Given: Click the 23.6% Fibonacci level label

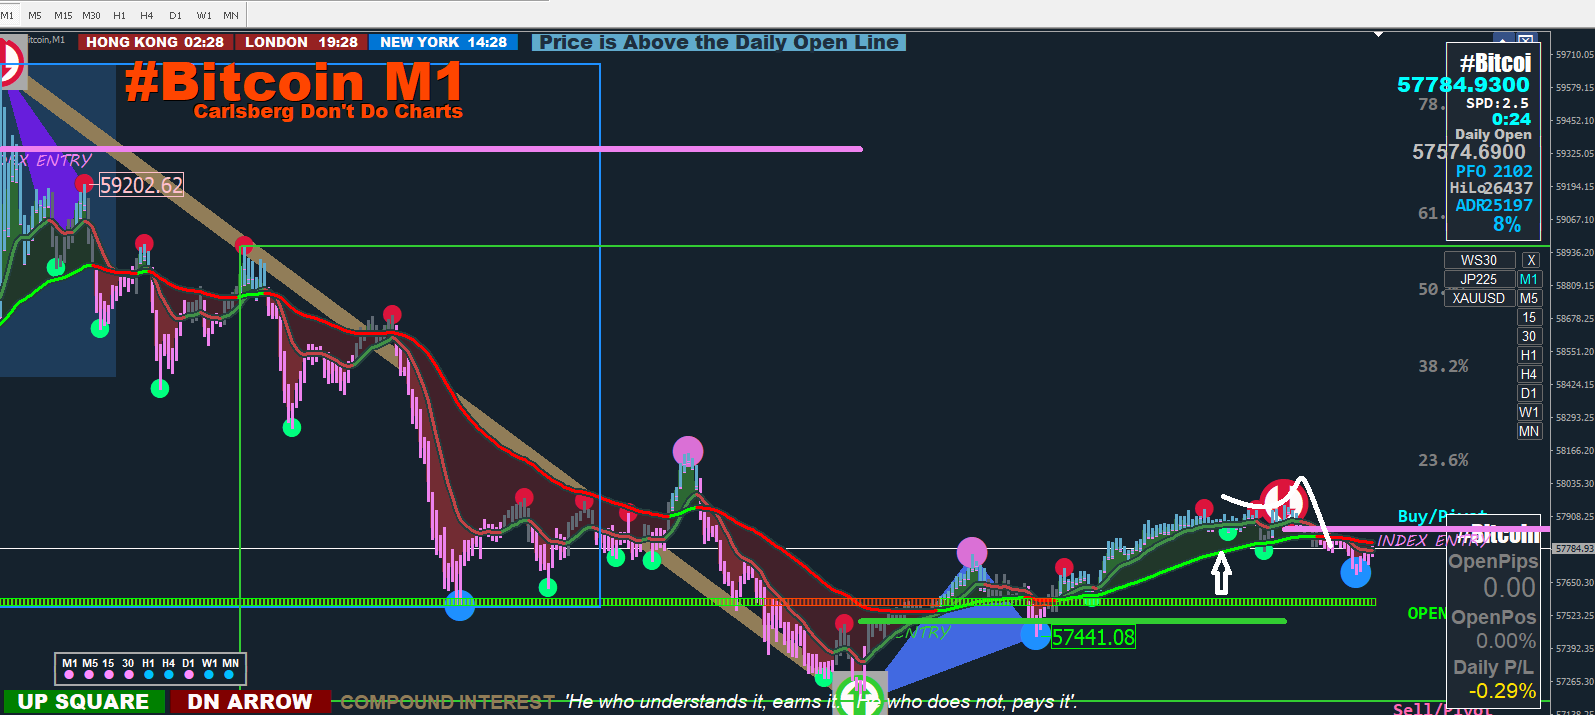Looking at the screenshot, I should pos(1443,460).
